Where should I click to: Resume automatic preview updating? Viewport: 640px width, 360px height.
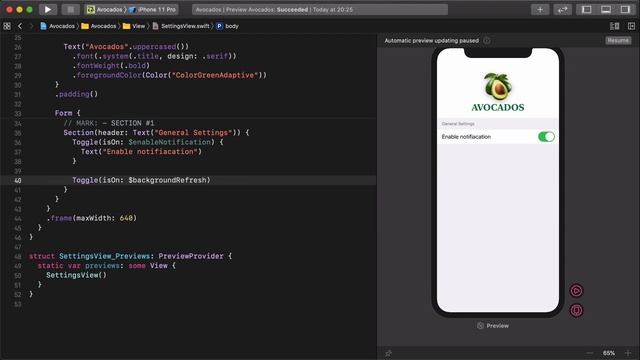coord(618,40)
